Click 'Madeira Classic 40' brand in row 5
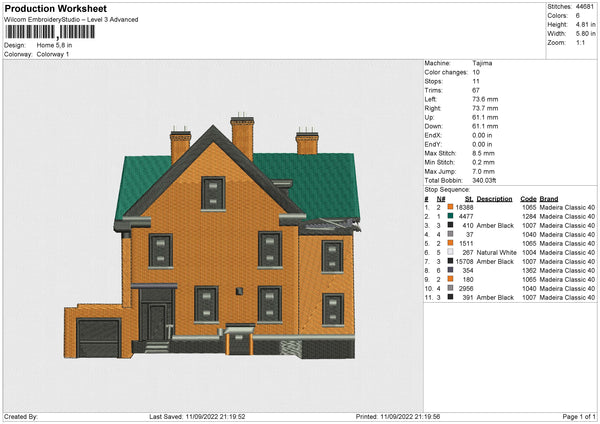This screenshot has width=600, height=424. (x=567, y=243)
